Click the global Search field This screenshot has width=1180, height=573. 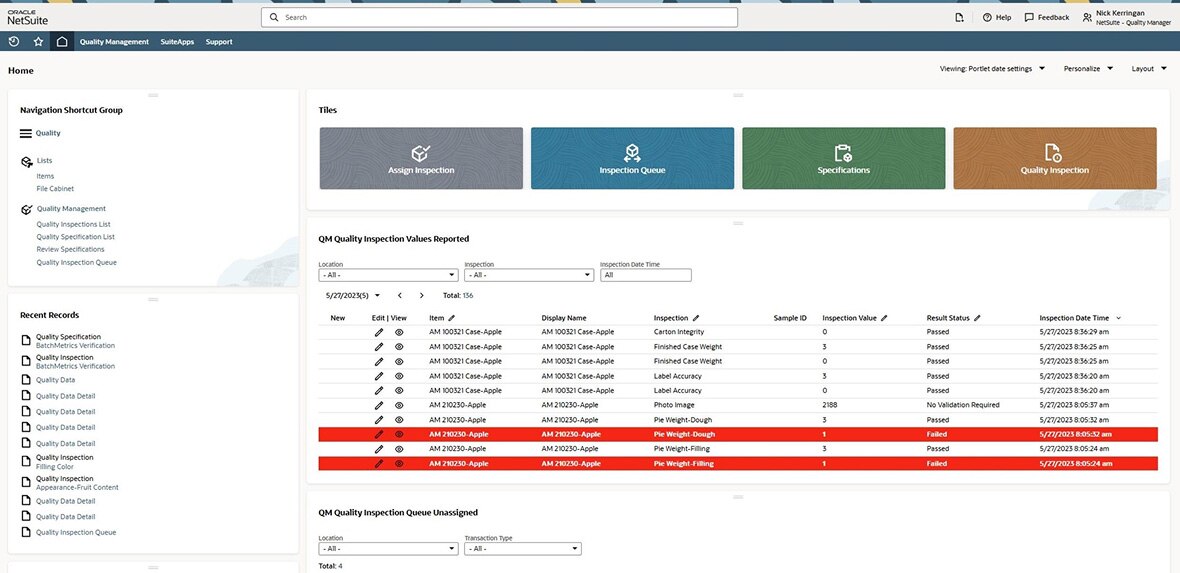click(499, 17)
